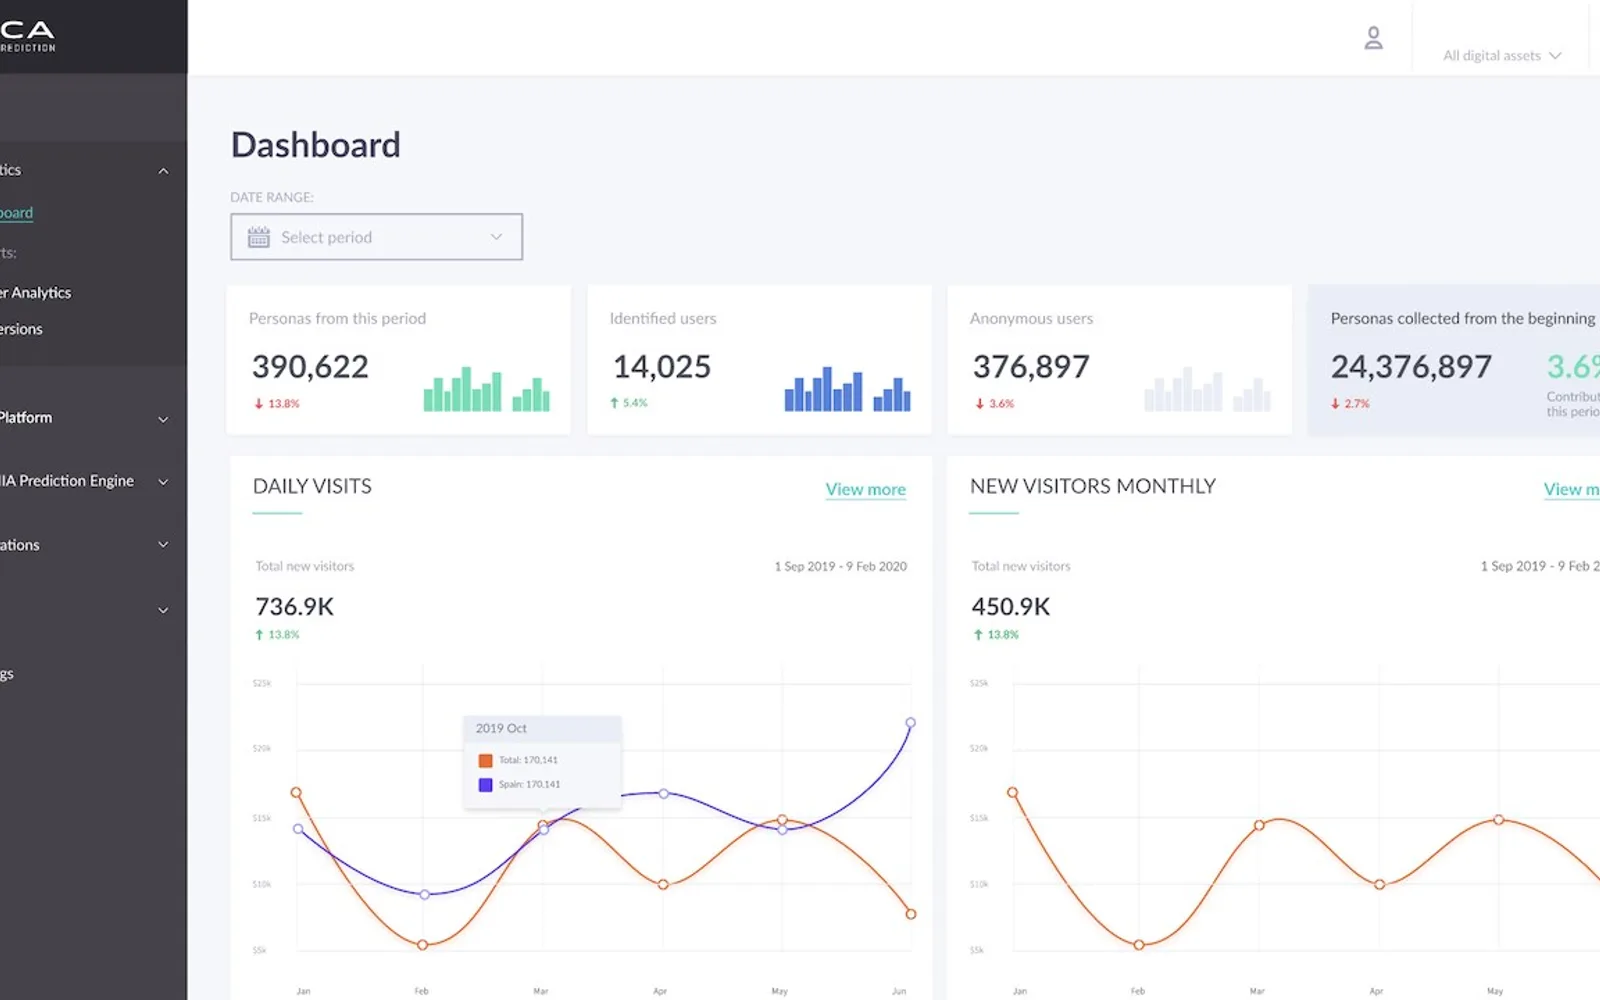Click the purple Spain legend swatch
Viewport: 1600px width, 1000px height.
click(485, 785)
